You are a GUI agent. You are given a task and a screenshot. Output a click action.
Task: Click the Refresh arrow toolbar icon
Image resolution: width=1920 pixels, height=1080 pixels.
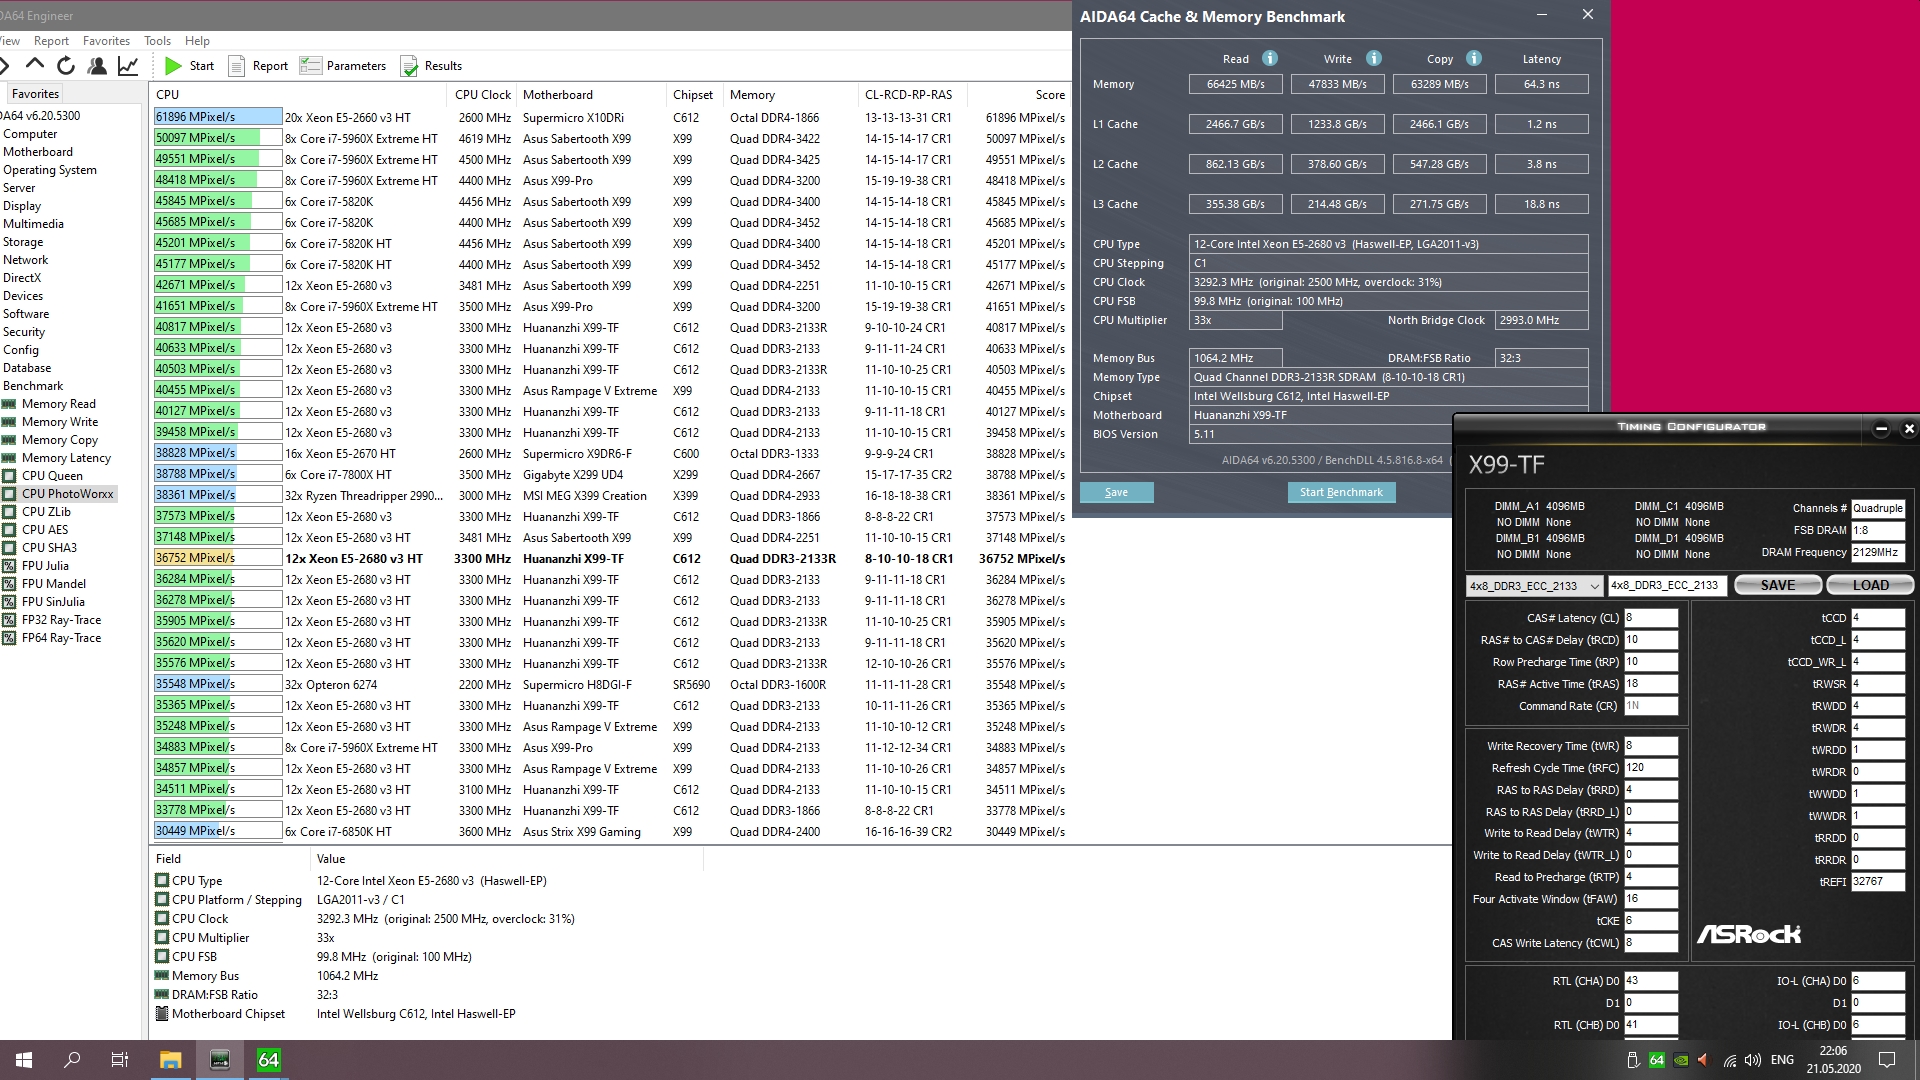pos(66,66)
